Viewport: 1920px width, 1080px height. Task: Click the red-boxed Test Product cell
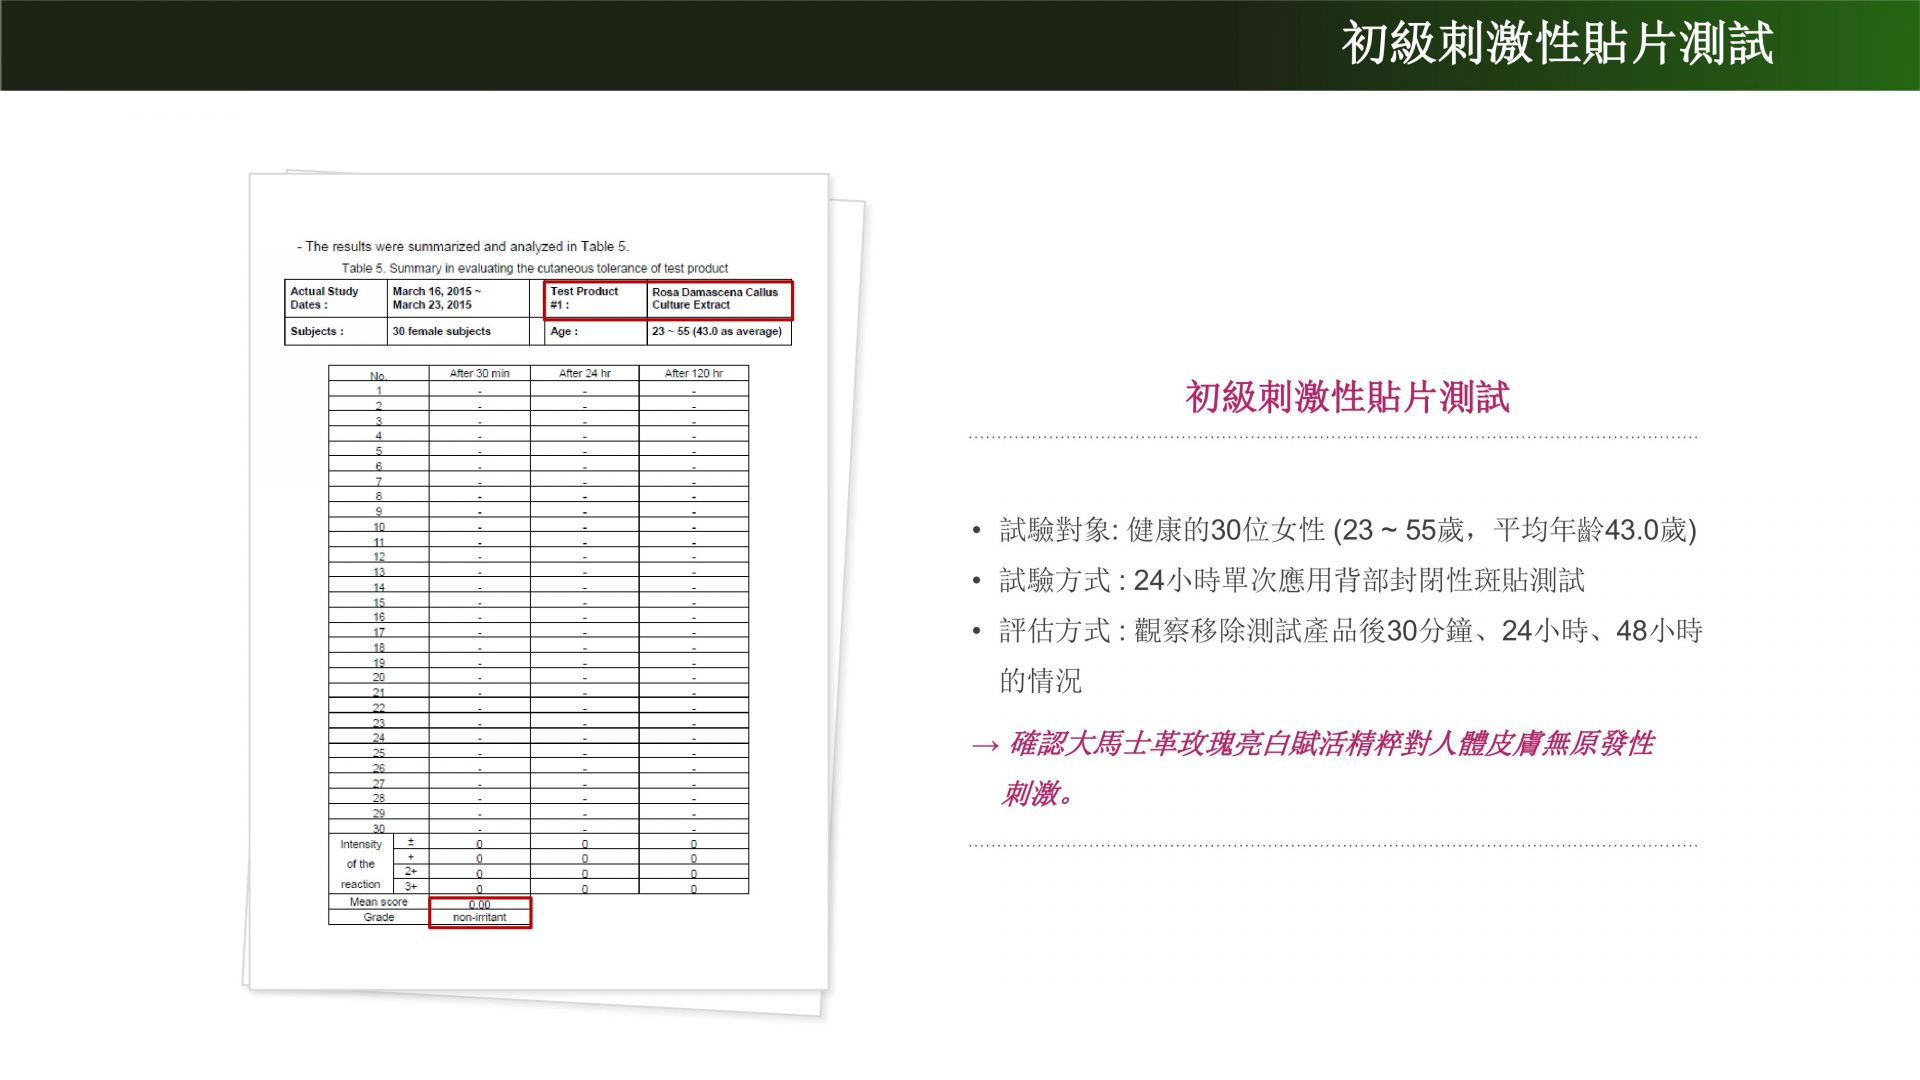pos(595,298)
